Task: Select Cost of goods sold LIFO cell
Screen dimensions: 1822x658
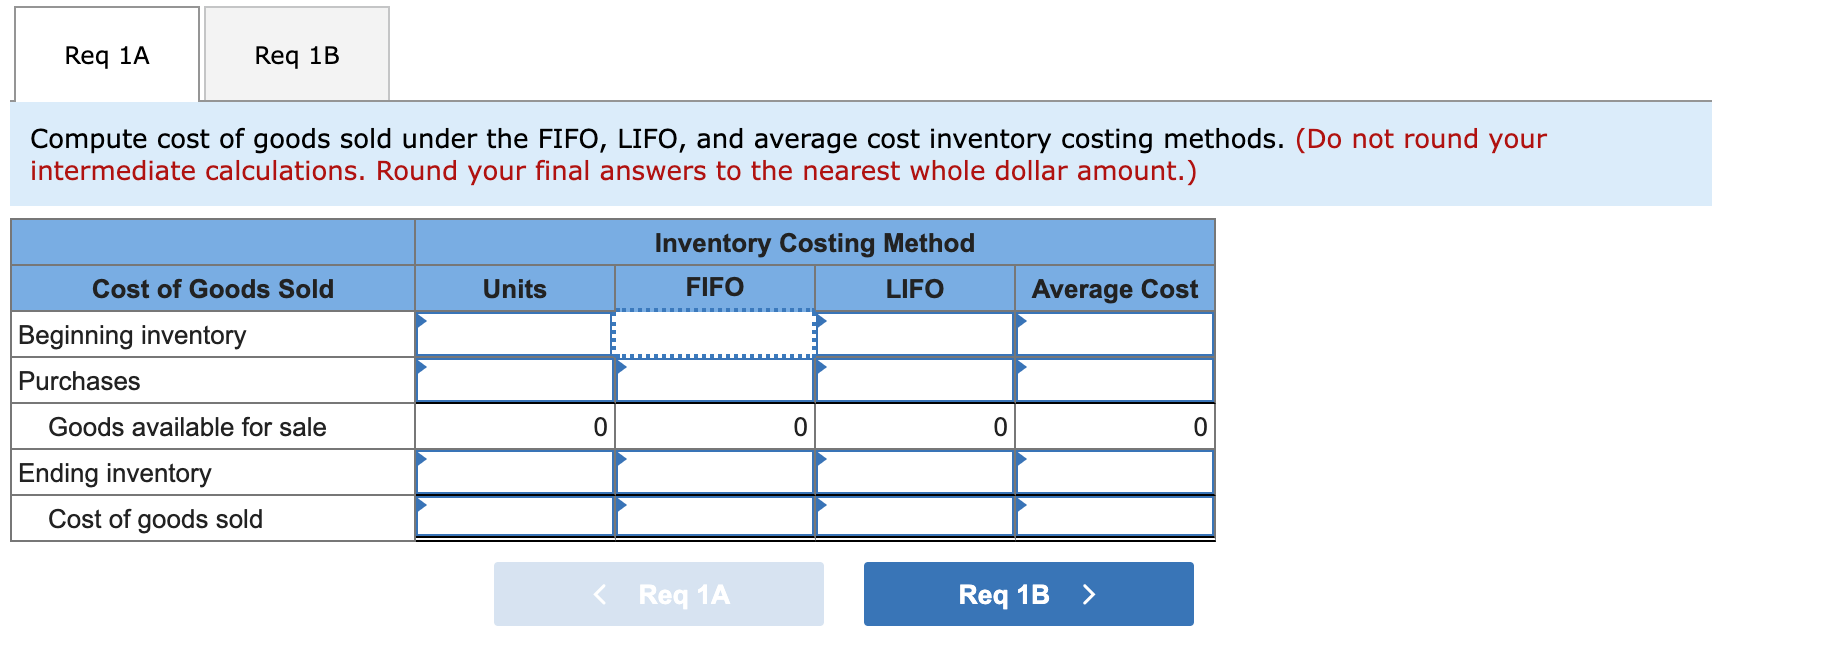Action: point(914,517)
